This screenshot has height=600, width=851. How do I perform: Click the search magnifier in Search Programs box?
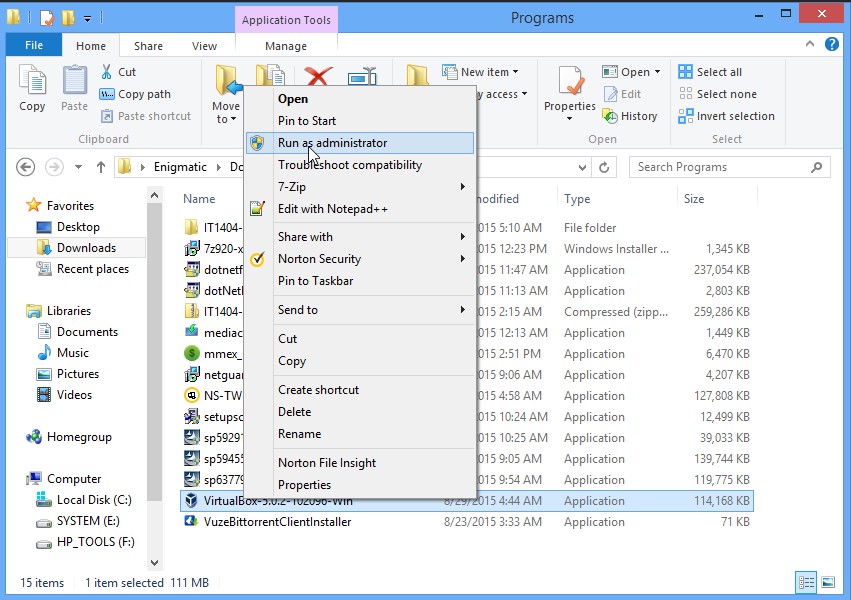pos(814,167)
